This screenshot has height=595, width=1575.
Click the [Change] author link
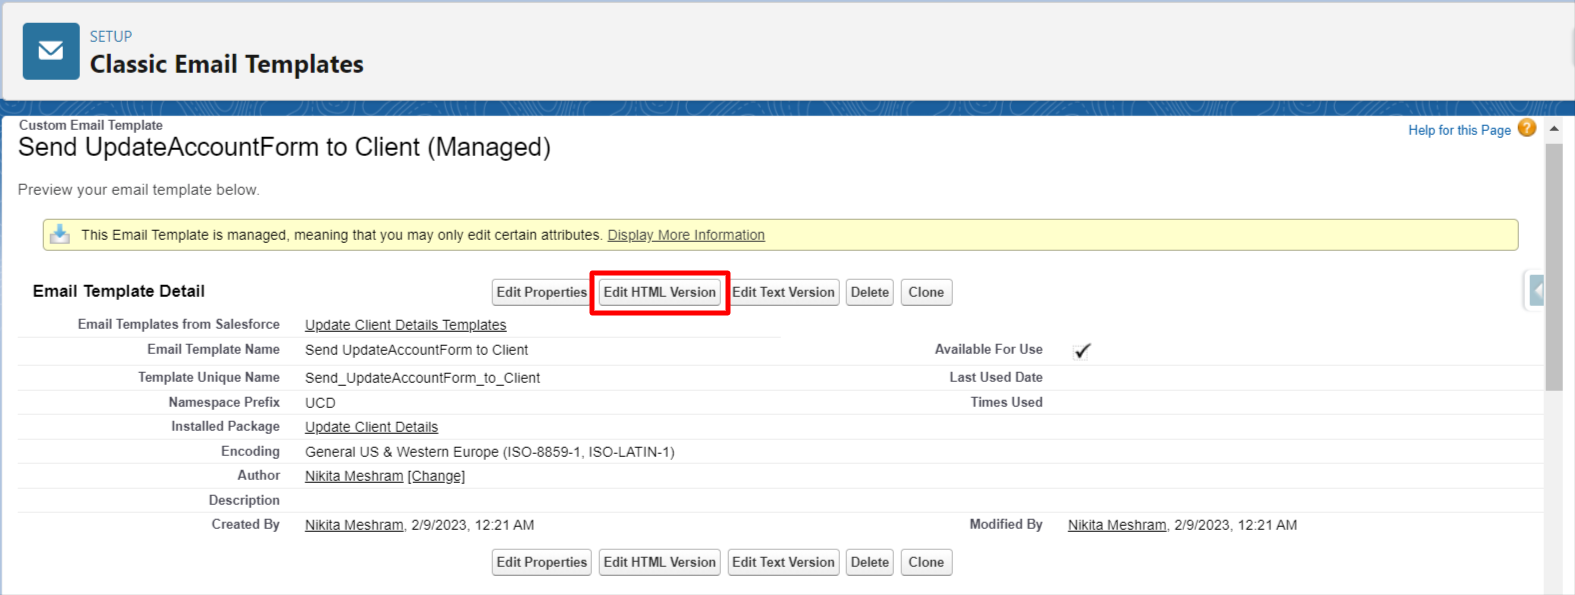(436, 476)
